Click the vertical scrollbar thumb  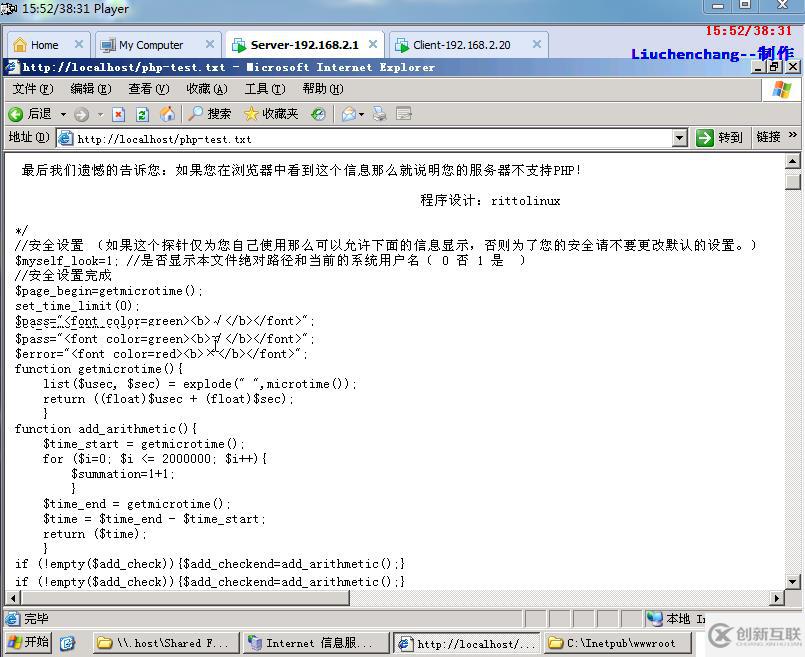point(793,183)
